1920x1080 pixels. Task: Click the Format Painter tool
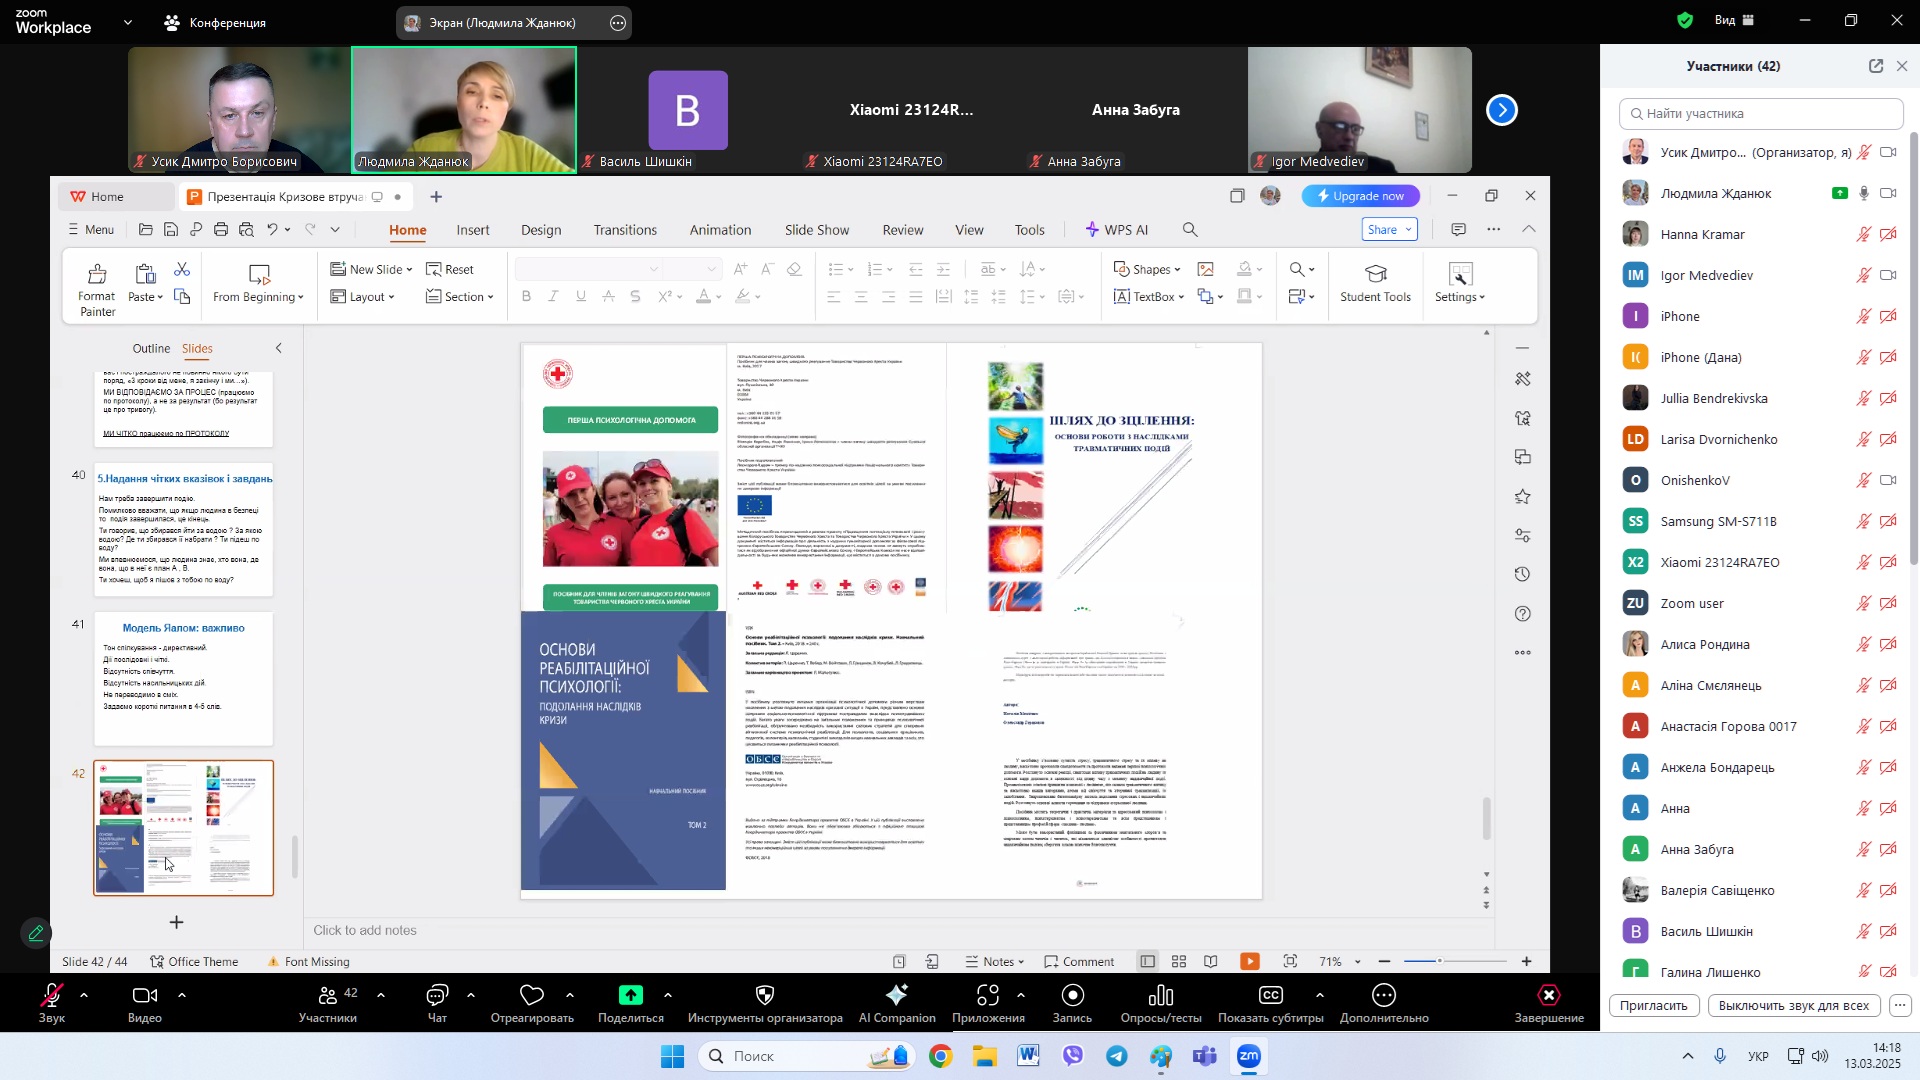97,290
